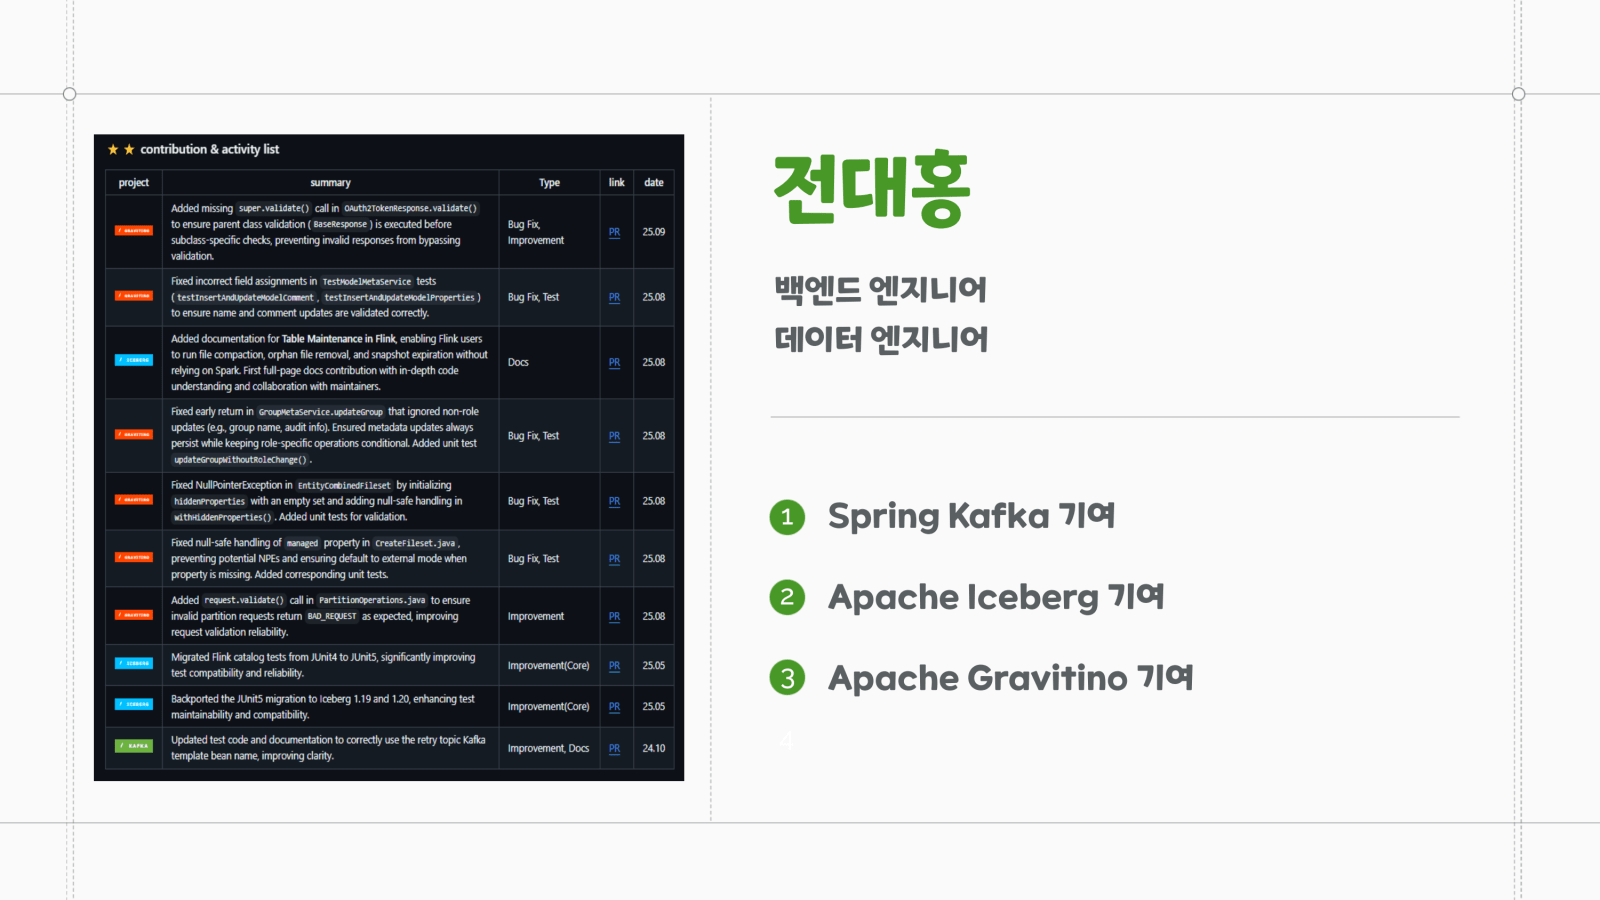The width and height of the screenshot is (1600, 900).
Task: Select the 'Spring Kafka 기여' text
Action: [971, 516]
